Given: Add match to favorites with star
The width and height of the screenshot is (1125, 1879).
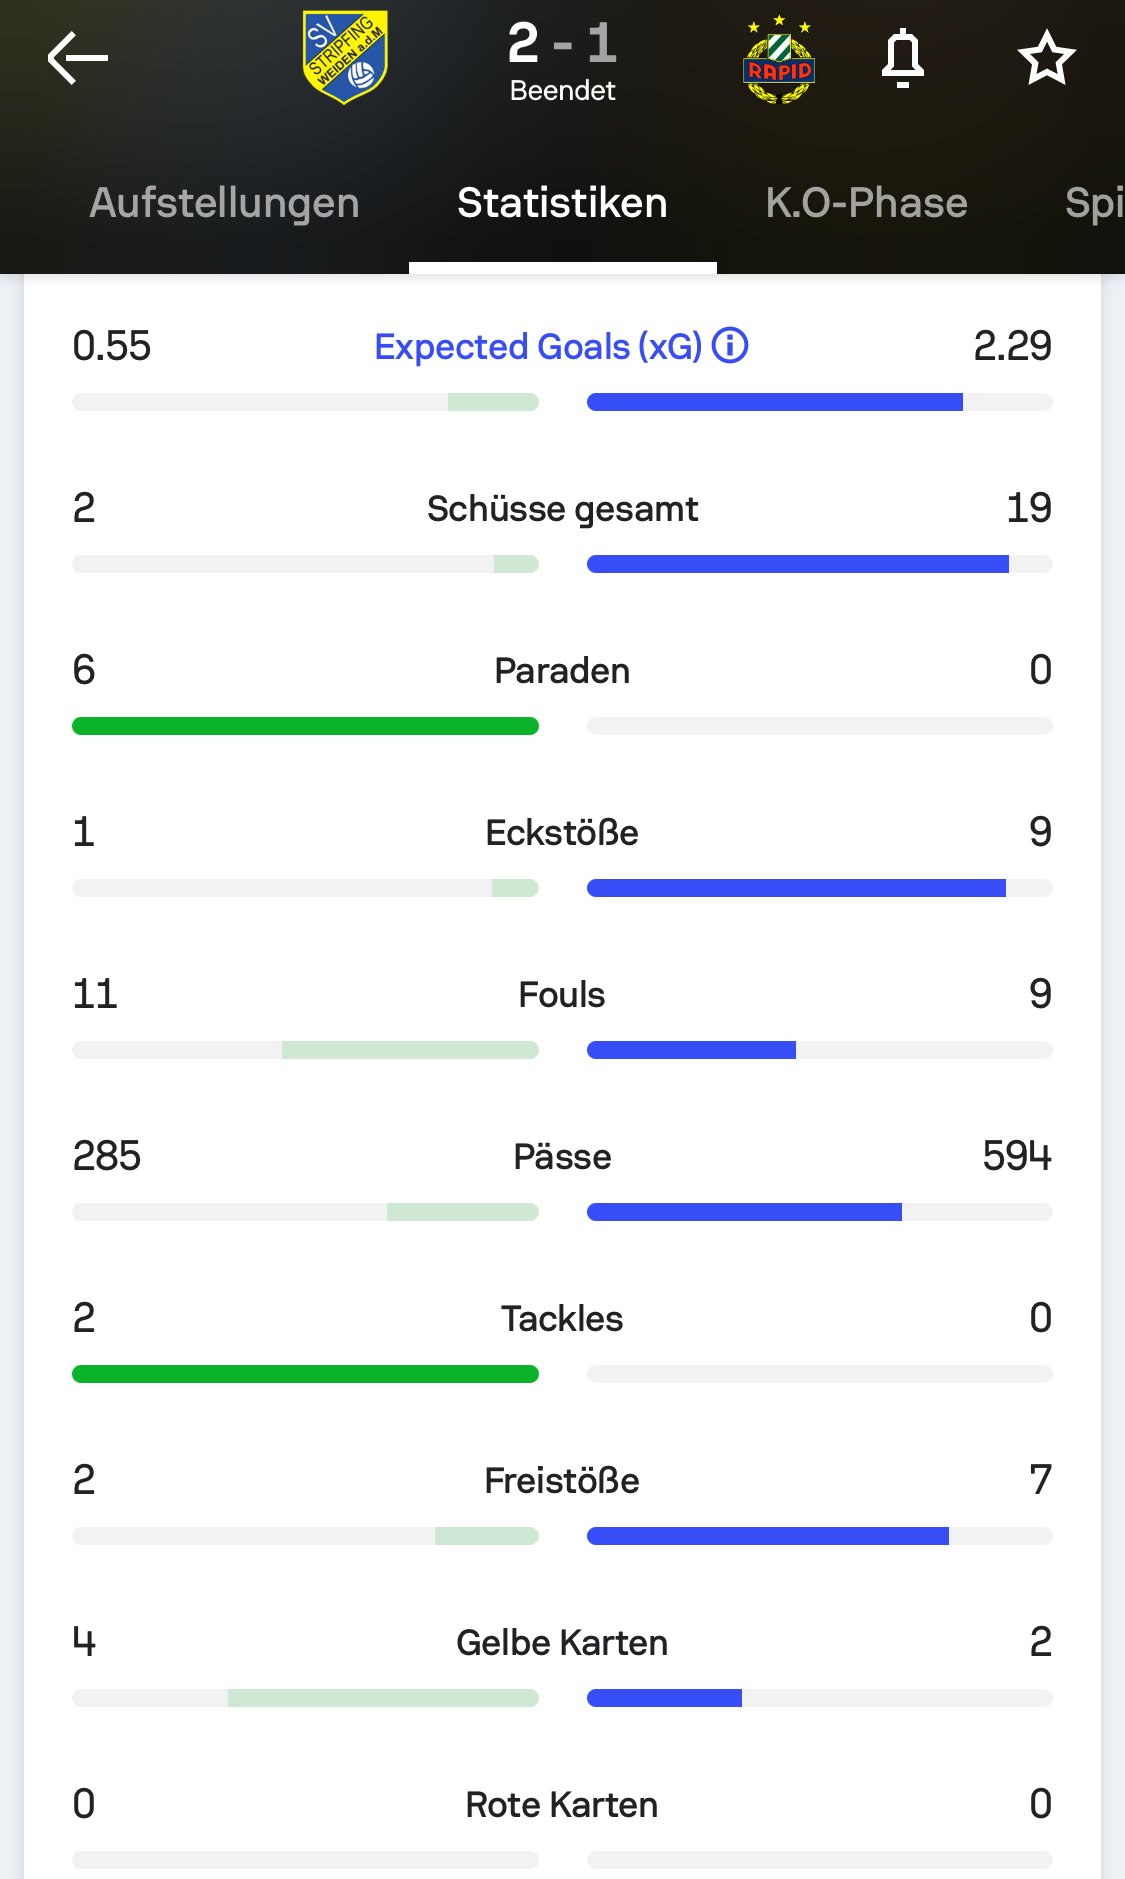Looking at the screenshot, I should [1047, 58].
